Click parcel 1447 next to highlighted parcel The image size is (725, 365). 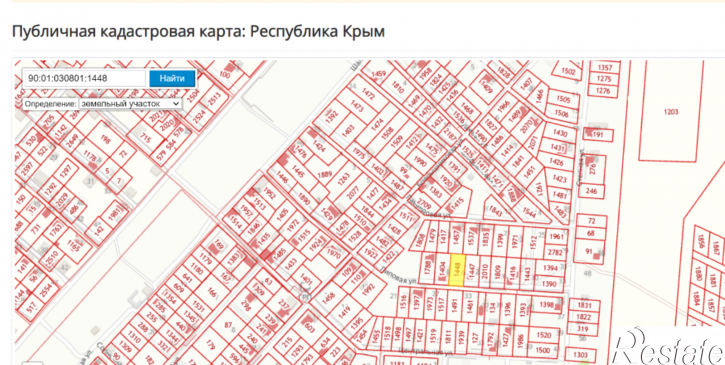472,272
